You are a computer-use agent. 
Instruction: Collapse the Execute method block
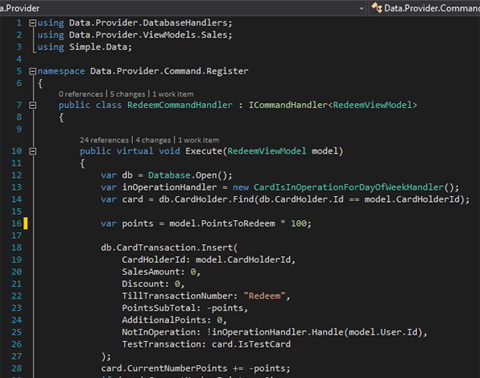pyautogui.click(x=32, y=151)
